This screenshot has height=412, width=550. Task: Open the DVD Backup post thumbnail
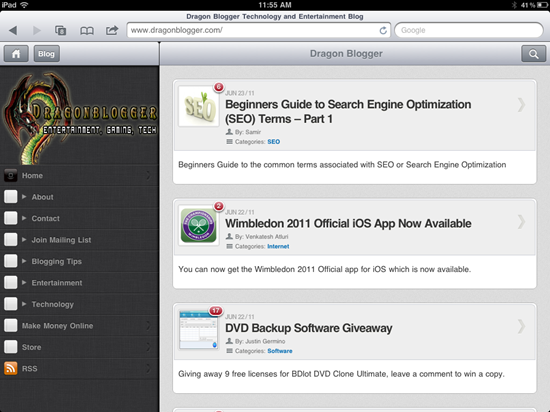tap(199, 330)
